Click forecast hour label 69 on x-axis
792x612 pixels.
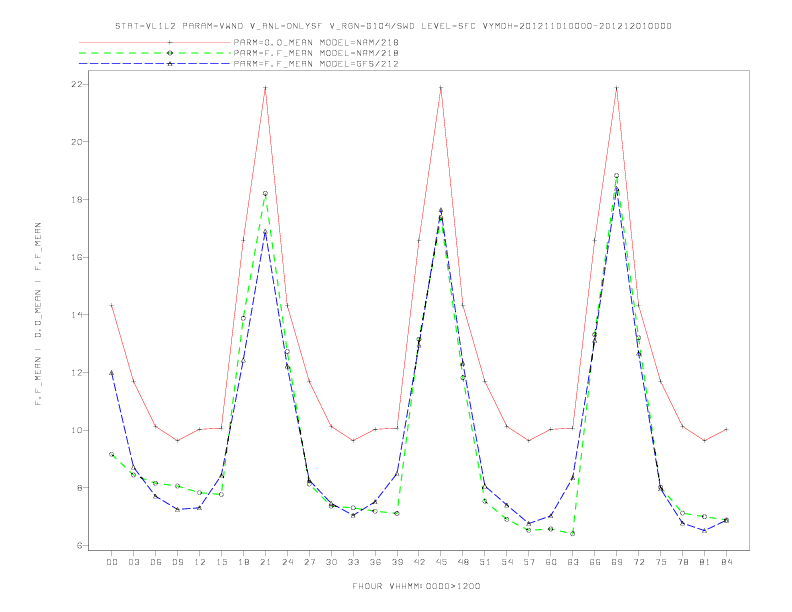click(x=617, y=562)
